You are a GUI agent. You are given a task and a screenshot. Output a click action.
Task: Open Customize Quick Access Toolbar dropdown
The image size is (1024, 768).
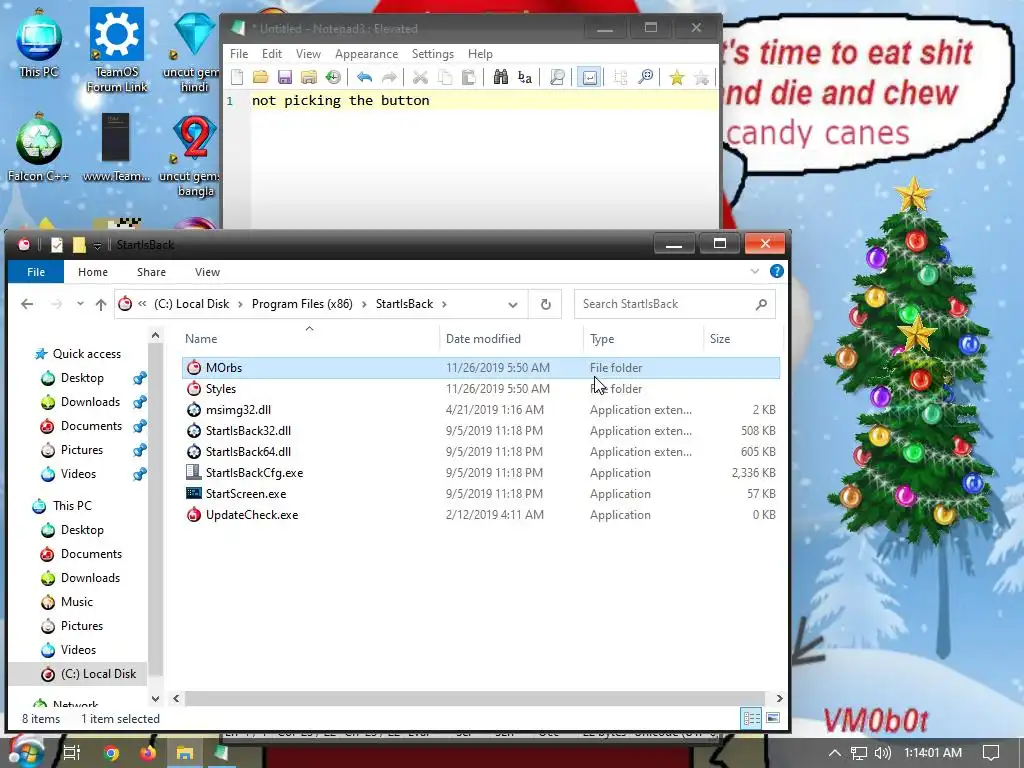pyautogui.click(x=97, y=246)
